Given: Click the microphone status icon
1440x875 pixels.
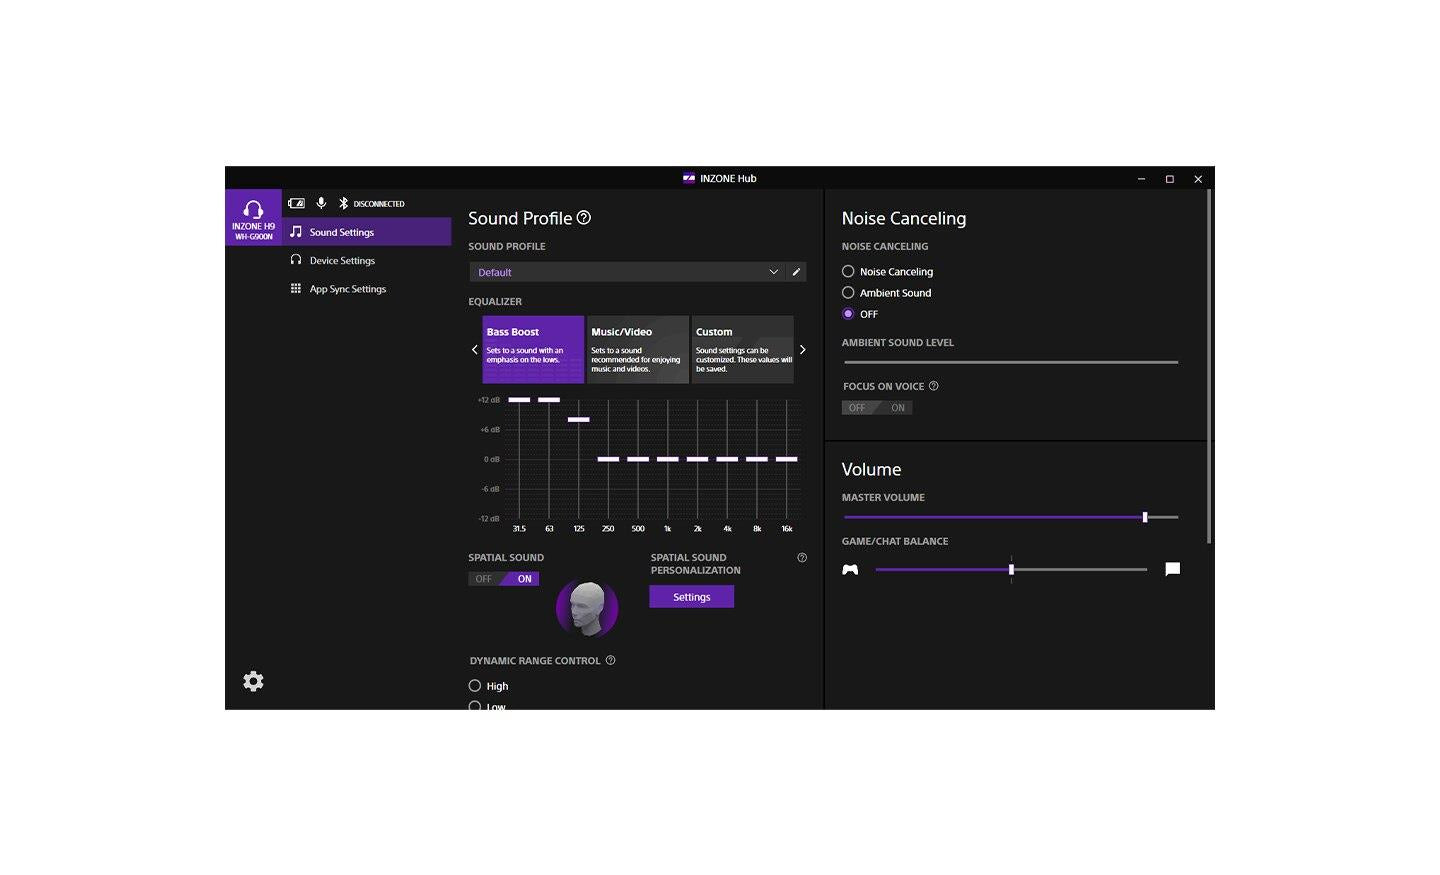Looking at the screenshot, I should click(321, 203).
